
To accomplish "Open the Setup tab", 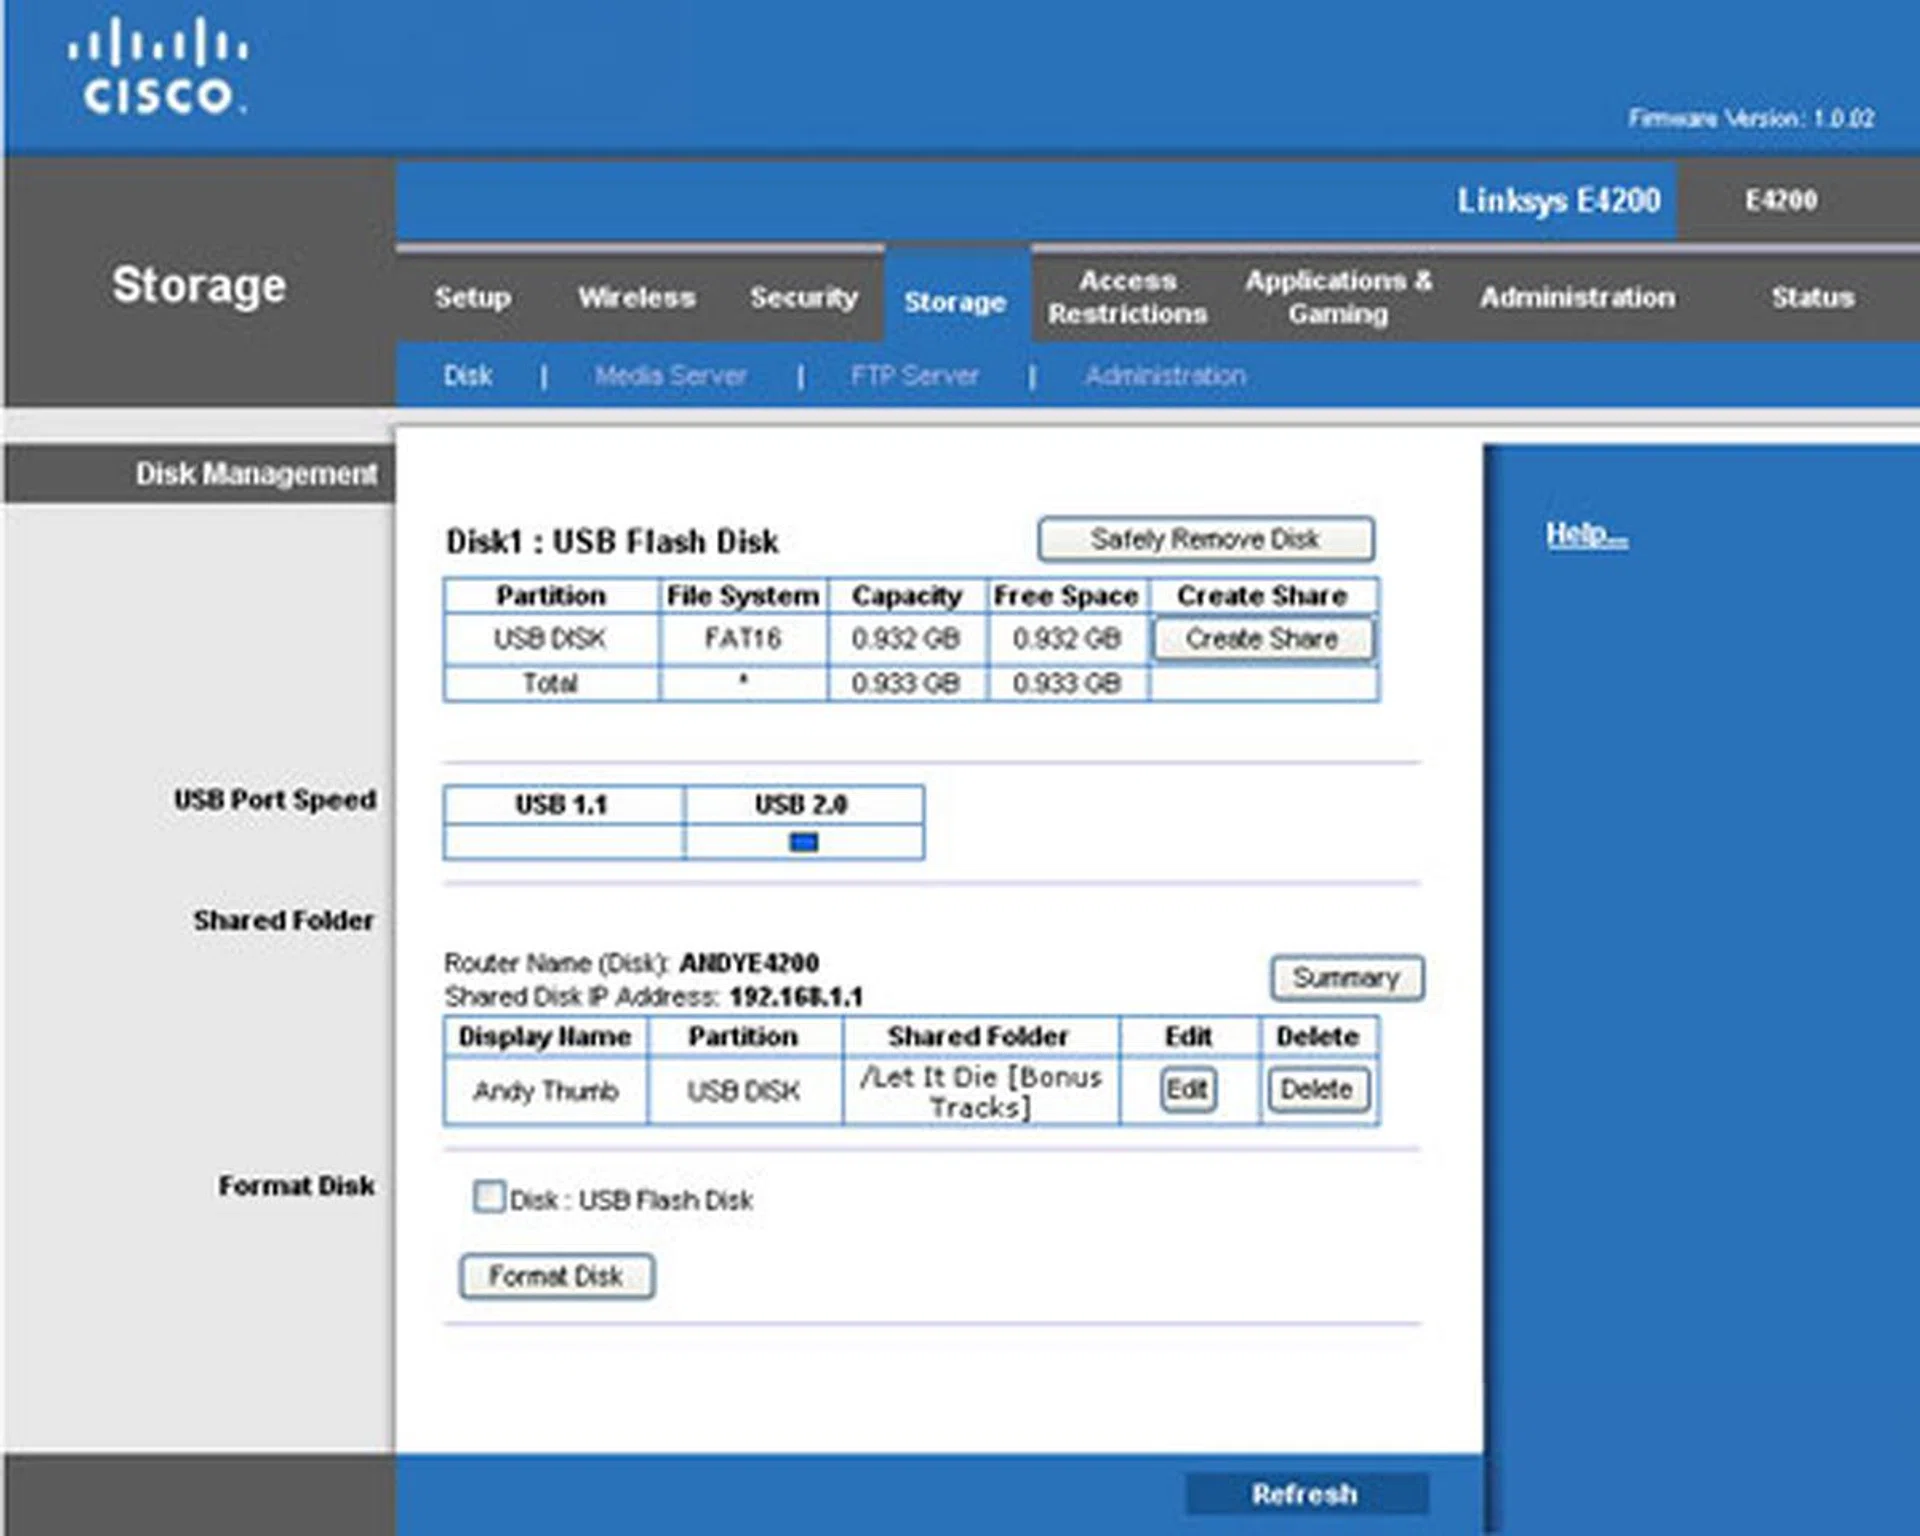I will tap(472, 297).
